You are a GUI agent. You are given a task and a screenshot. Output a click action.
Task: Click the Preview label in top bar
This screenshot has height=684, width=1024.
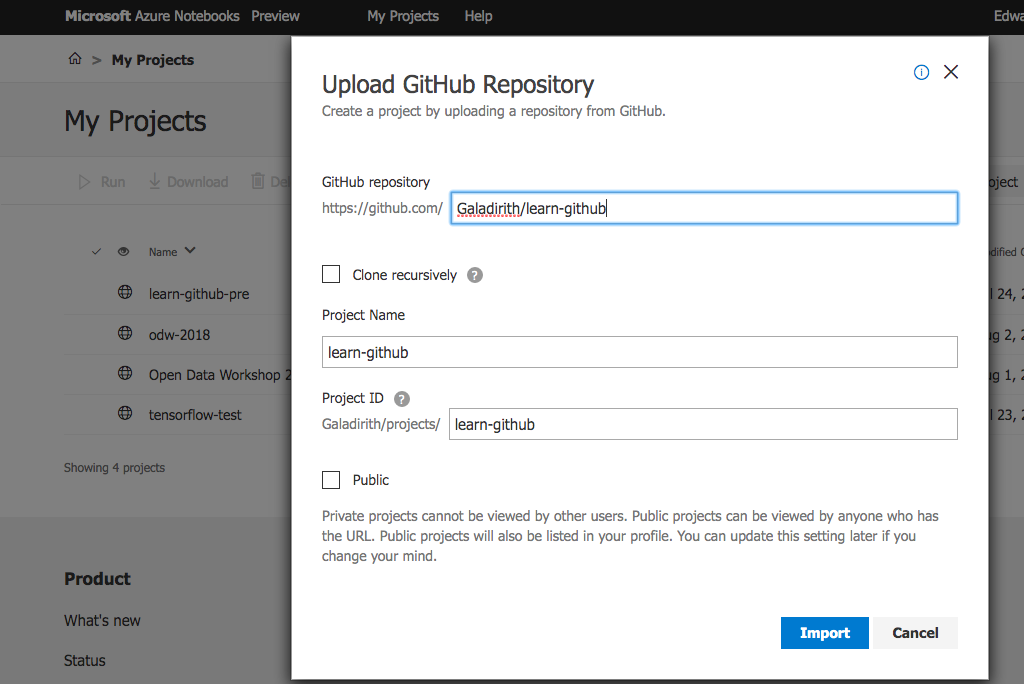coord(276,16)
